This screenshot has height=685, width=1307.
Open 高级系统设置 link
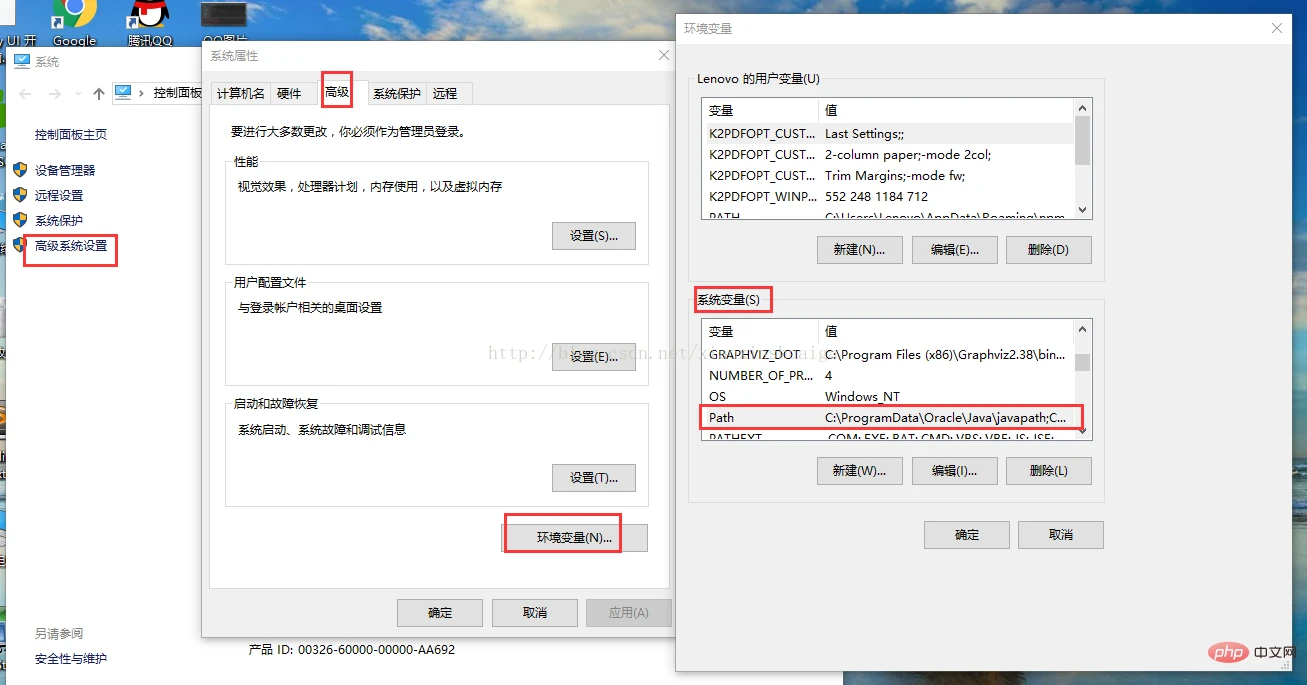(x=71, y=245)
